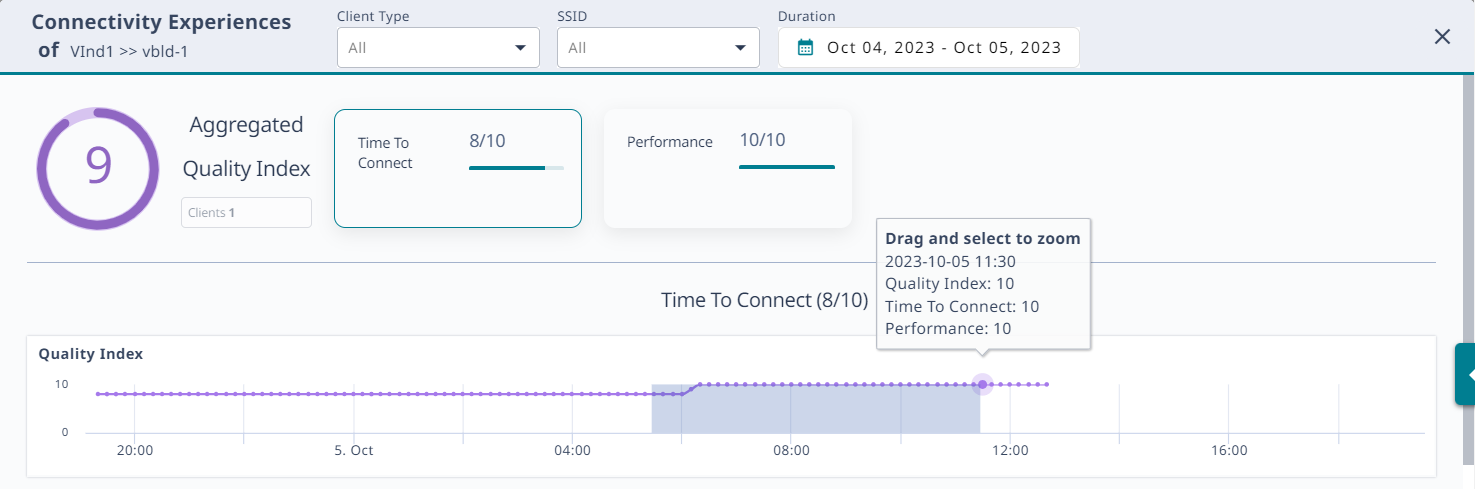Screen dimensions: 1475x489
Task: Close the Connectivity Experiences panel
Action: (x=1442, y=37)
